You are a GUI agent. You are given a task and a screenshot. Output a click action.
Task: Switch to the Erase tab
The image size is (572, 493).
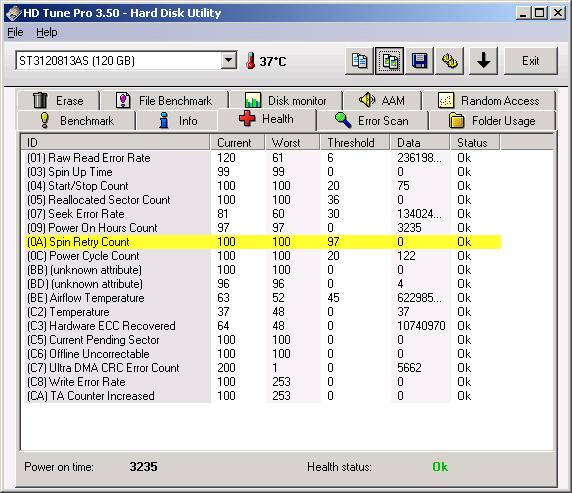click(58, 100)
